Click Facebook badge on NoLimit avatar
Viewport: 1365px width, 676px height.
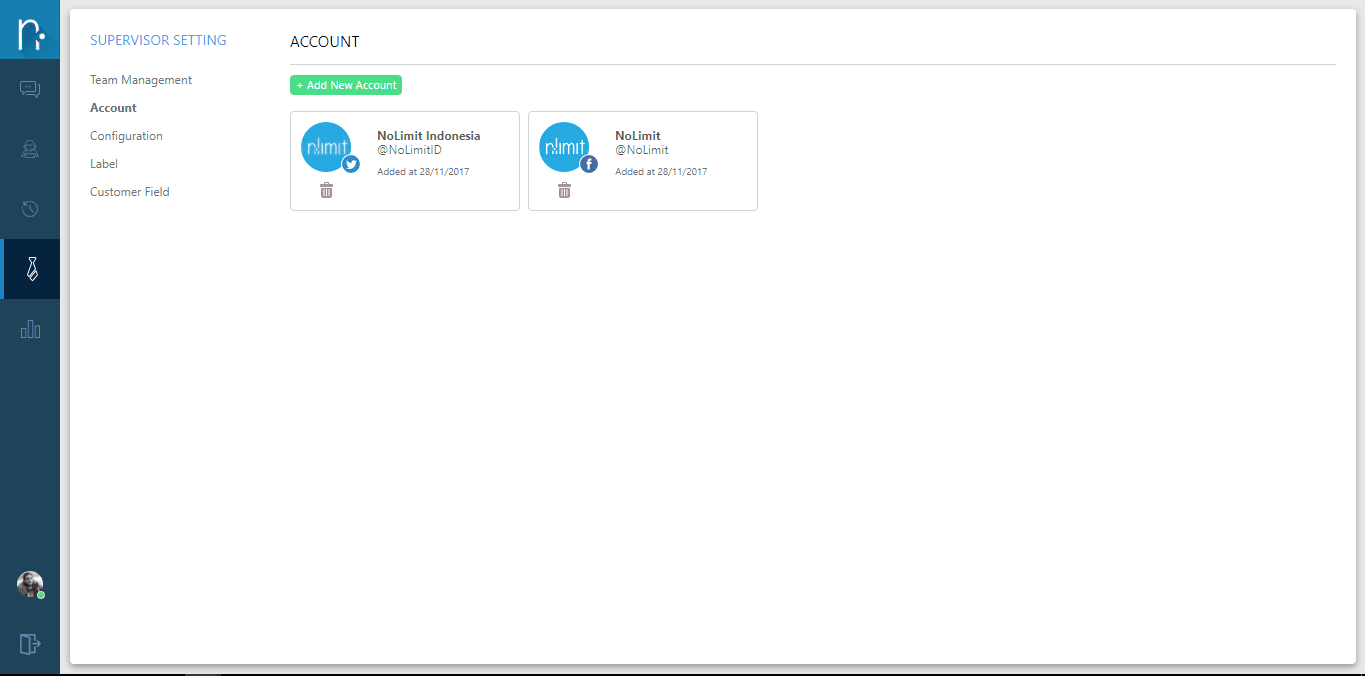[x=589, y=164]
